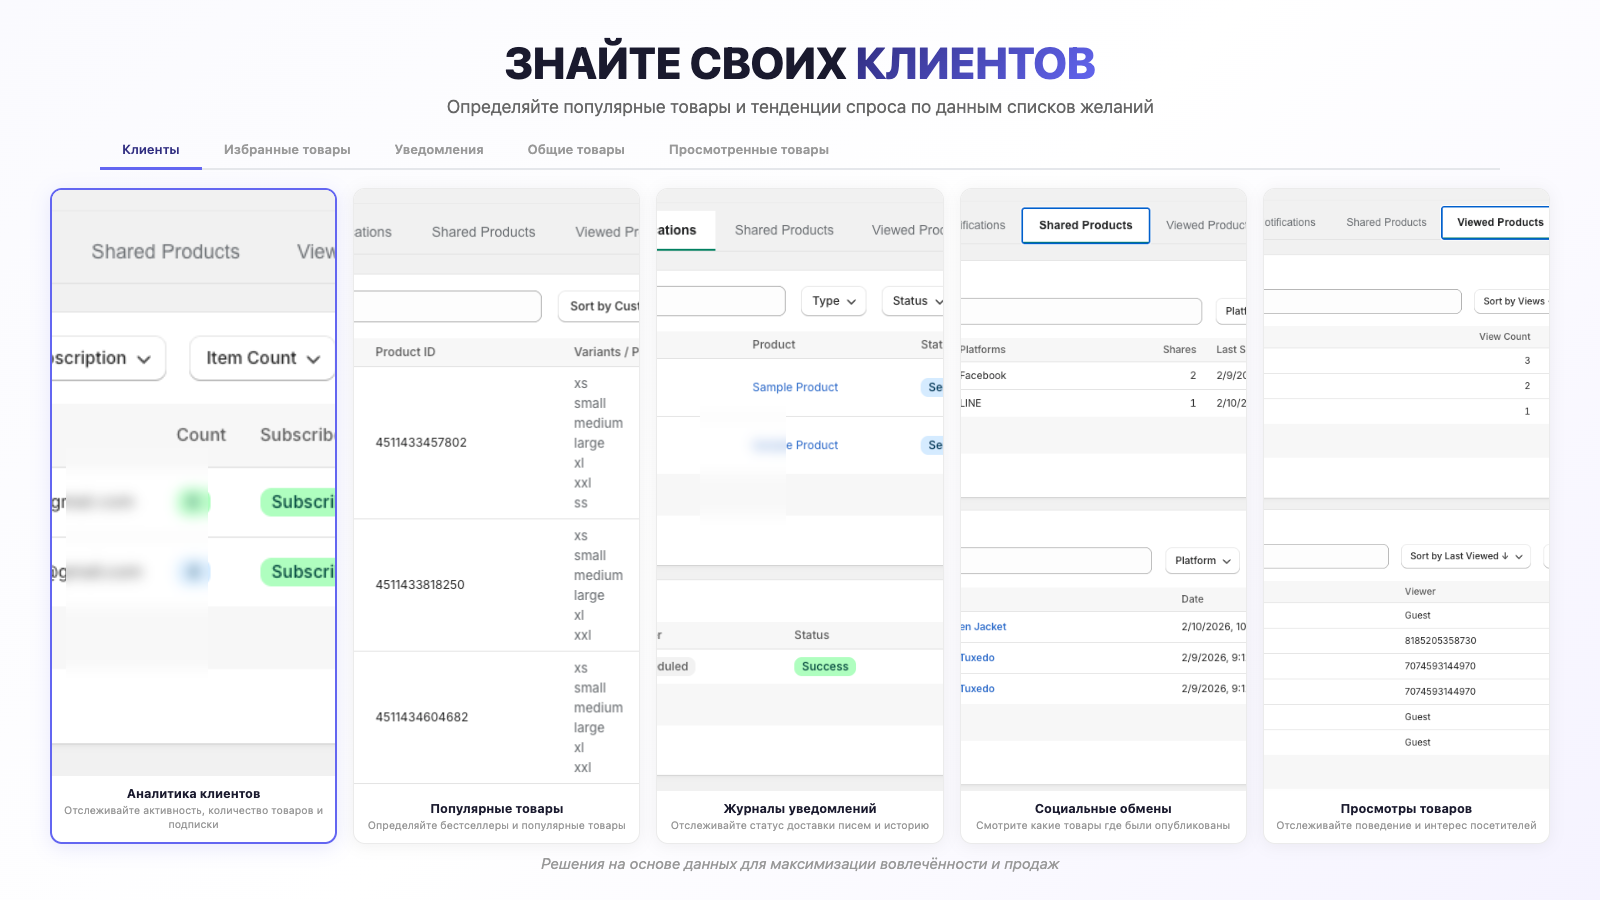
Task: Open the Избранные товары tab
Action: tap(287, 150)
